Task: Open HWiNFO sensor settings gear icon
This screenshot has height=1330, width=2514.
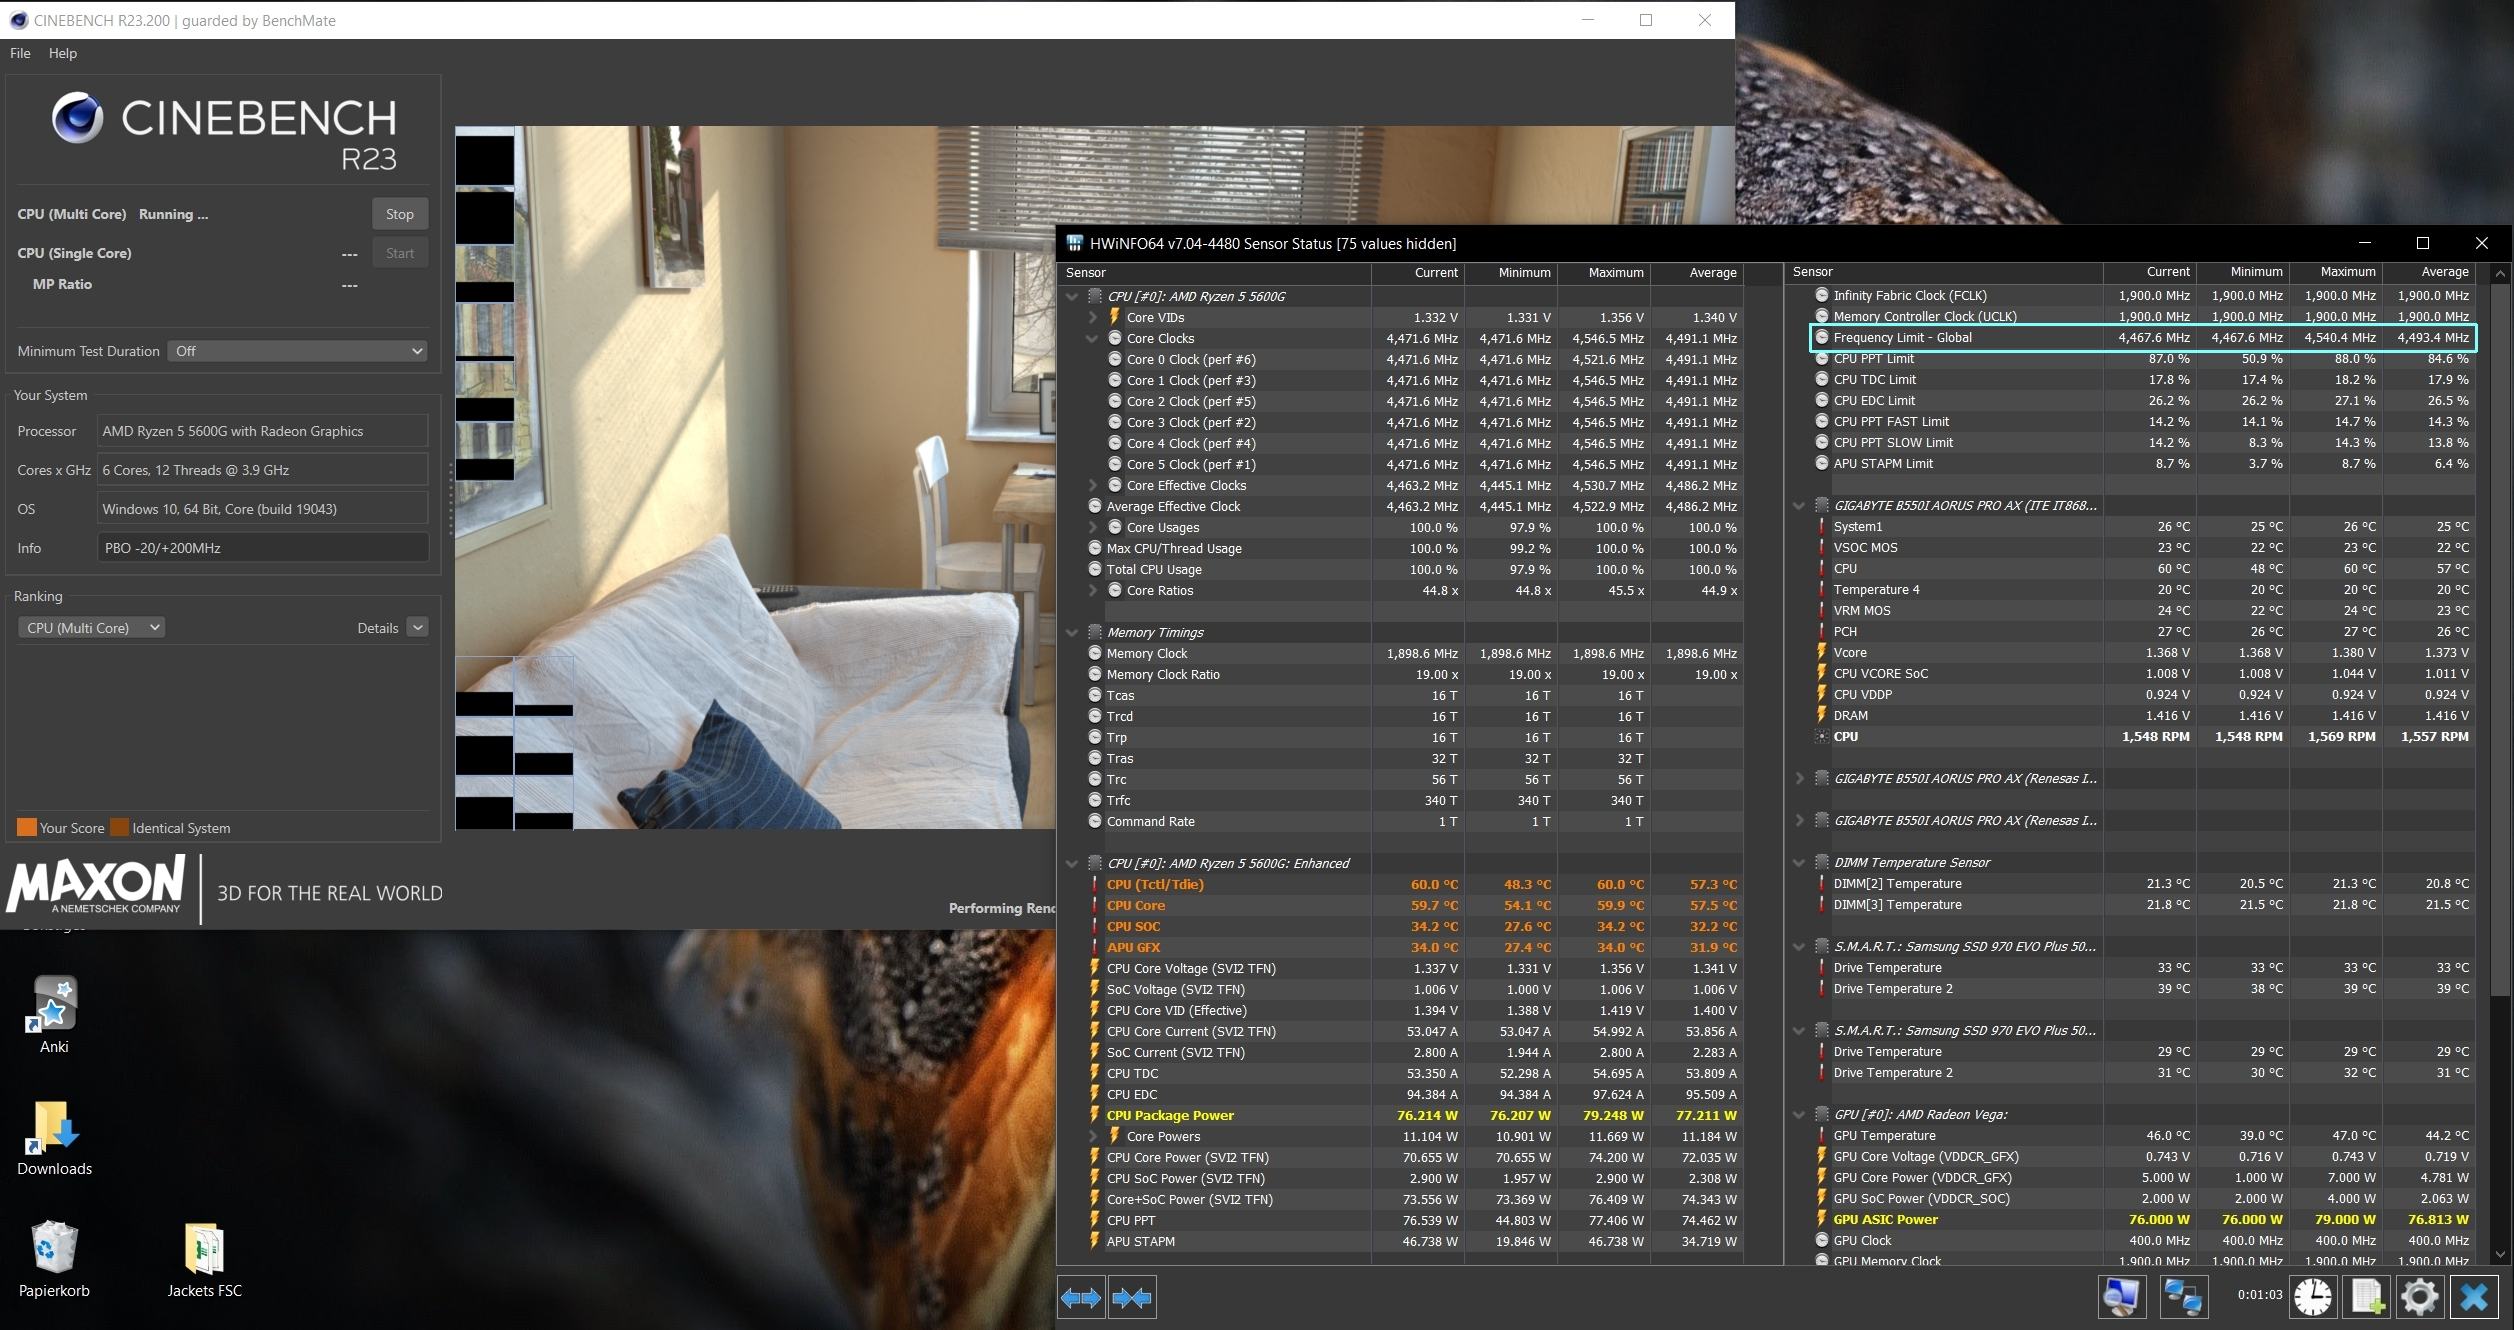Action: 2420,1297
